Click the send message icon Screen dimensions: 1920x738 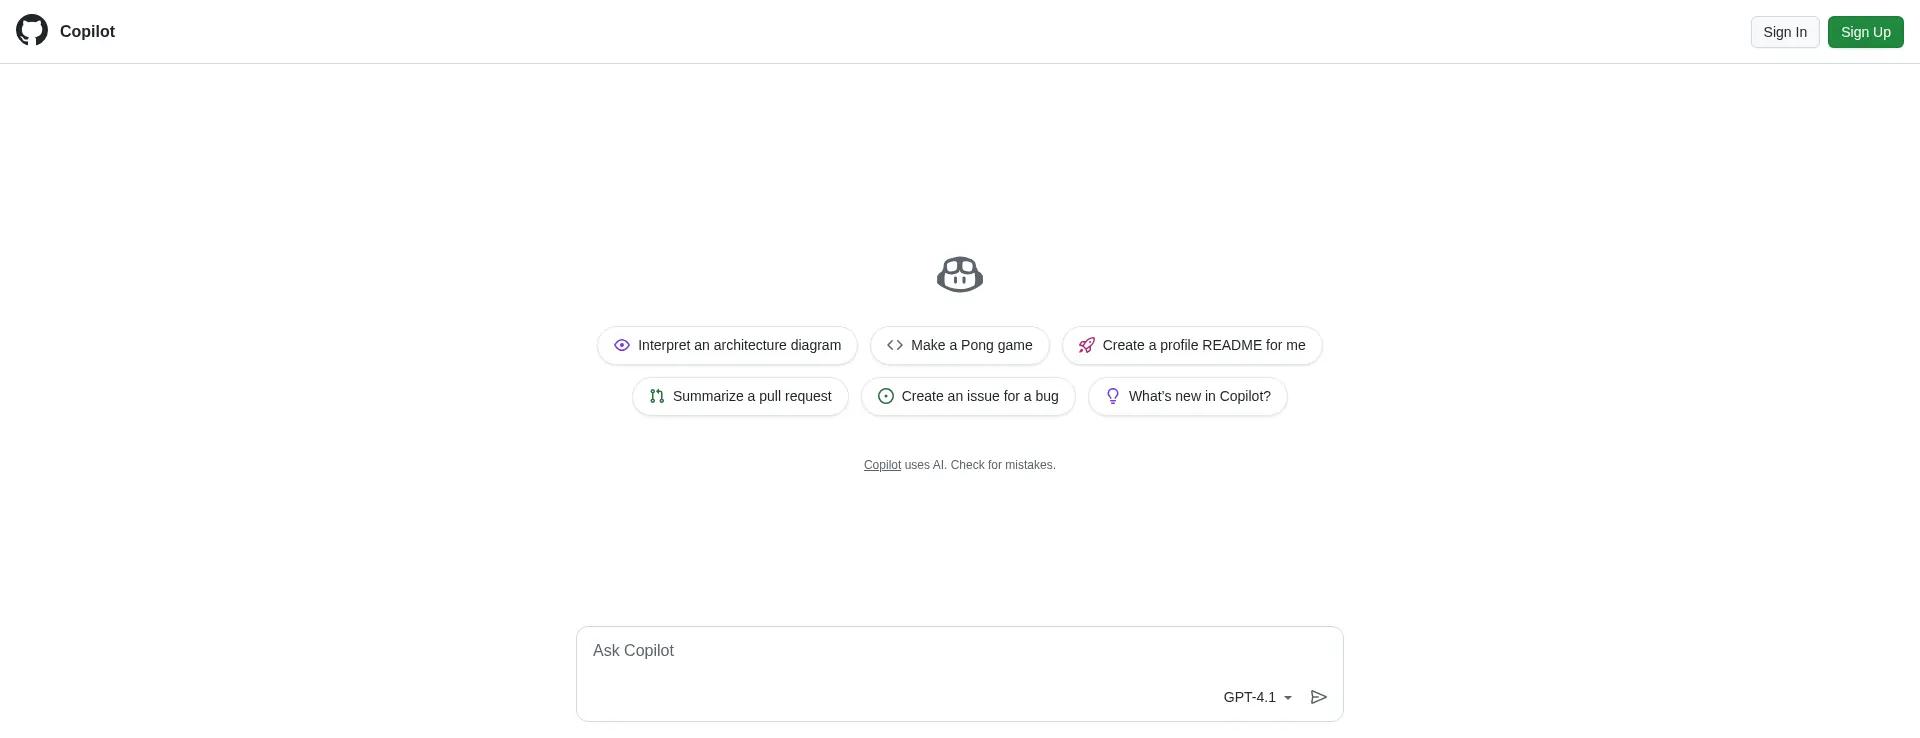point(1318,697)
